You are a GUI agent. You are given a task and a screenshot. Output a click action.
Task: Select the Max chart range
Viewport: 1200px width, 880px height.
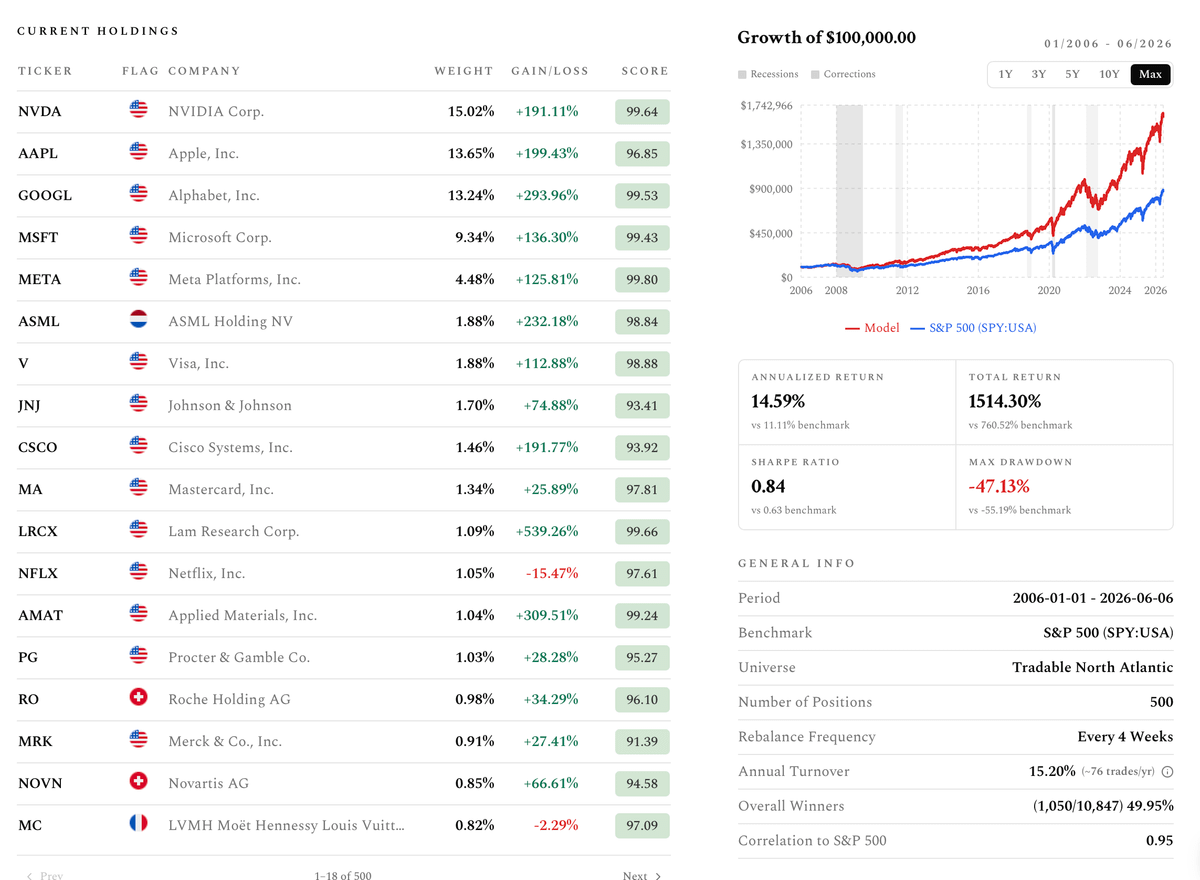[1150, 74]
